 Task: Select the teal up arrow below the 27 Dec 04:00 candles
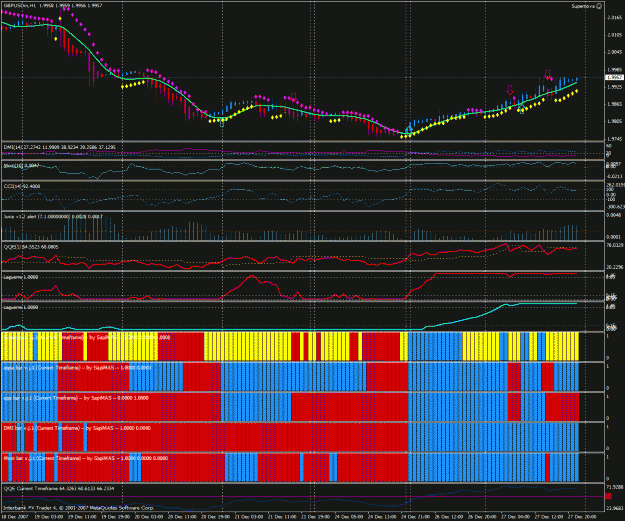click(521, 110)
